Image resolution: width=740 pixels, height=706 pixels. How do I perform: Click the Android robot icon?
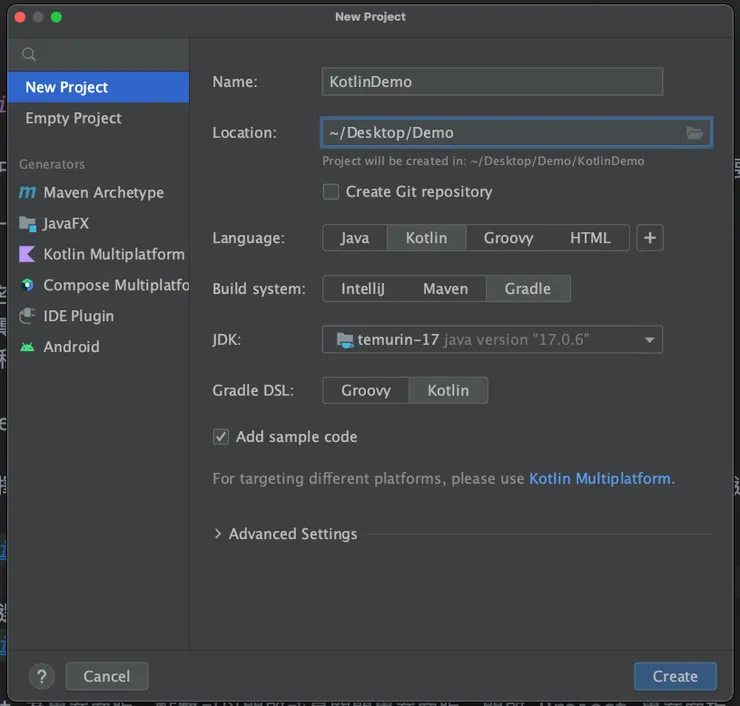pyautogui.click(x=27, y=347)
